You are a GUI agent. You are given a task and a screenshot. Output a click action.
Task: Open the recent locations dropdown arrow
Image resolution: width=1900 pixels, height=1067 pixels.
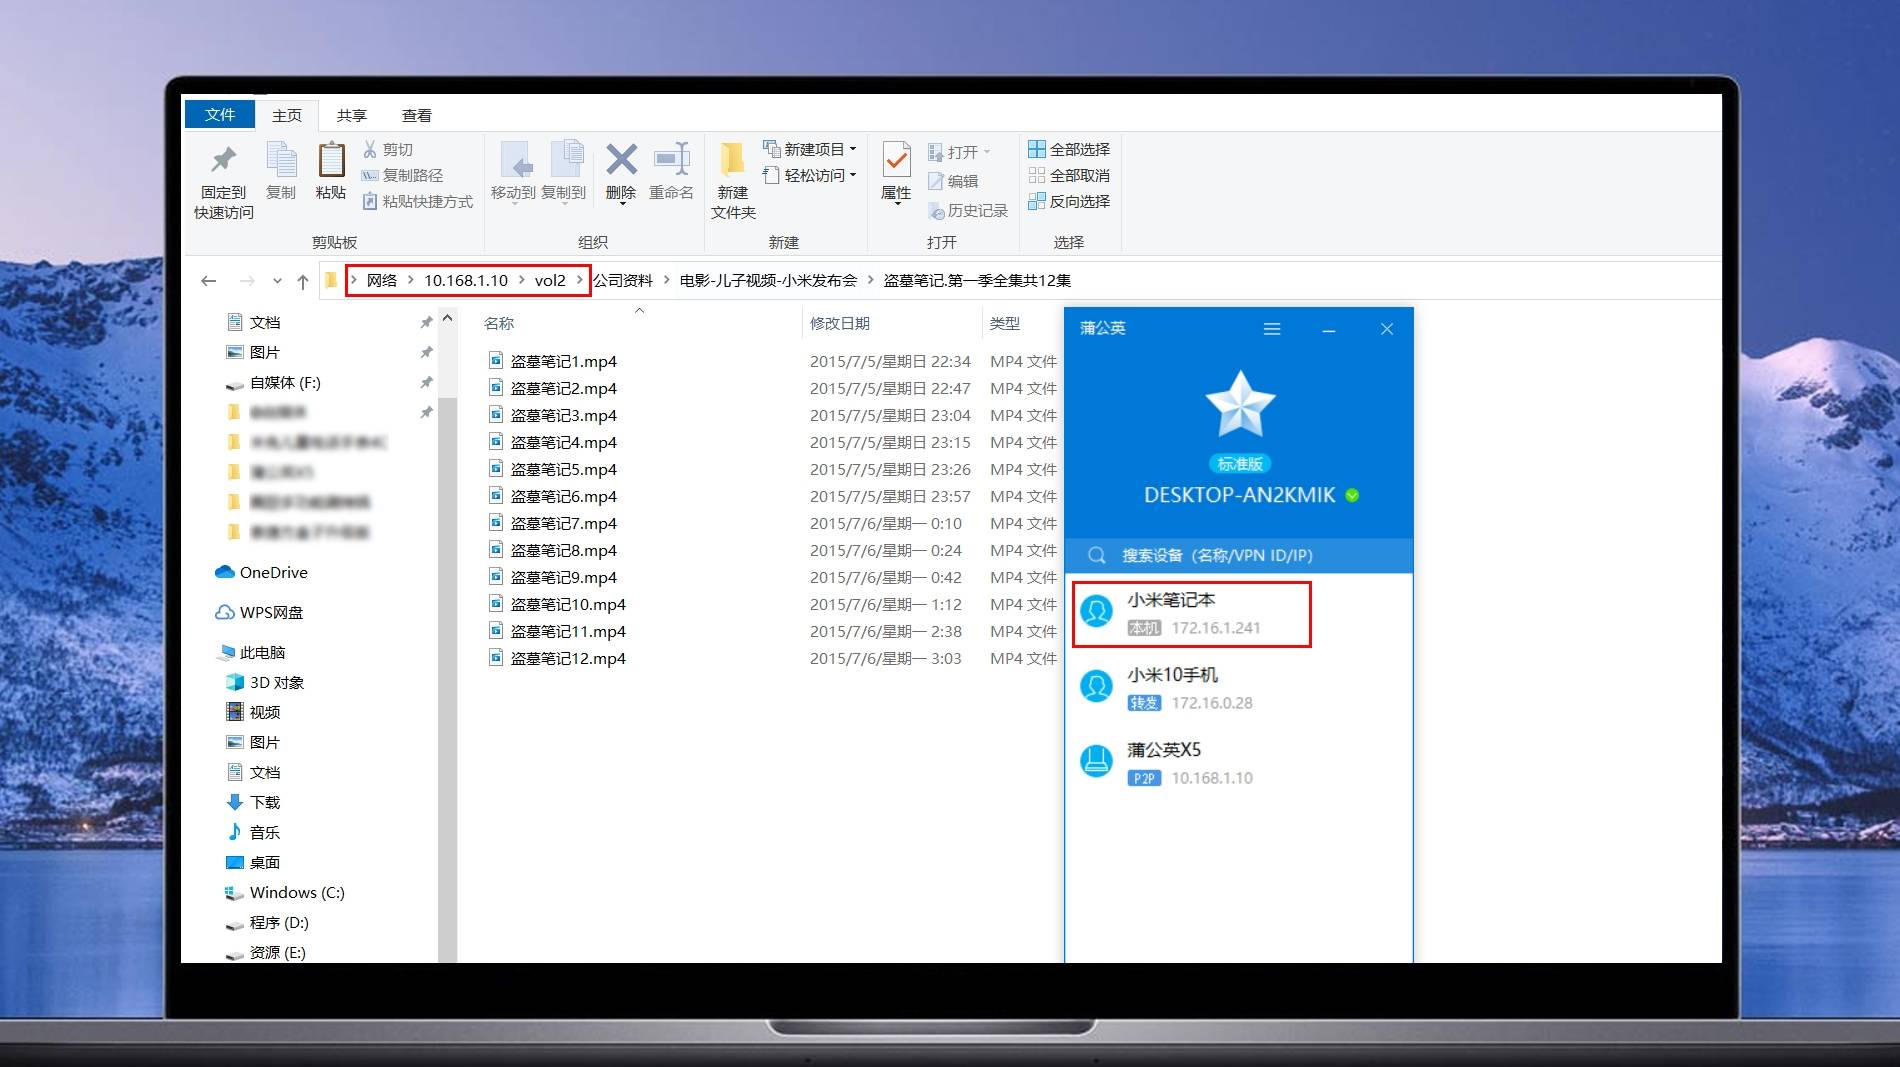(277, 281)
